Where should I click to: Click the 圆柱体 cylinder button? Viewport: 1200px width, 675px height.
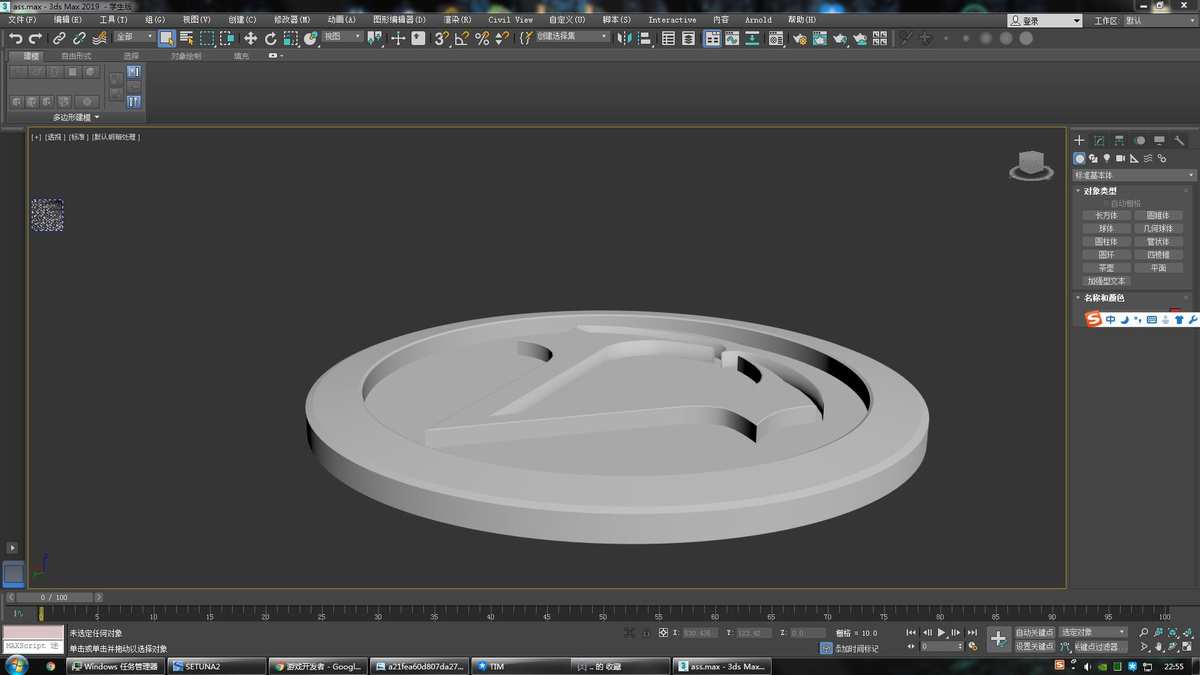(1106, 241)
